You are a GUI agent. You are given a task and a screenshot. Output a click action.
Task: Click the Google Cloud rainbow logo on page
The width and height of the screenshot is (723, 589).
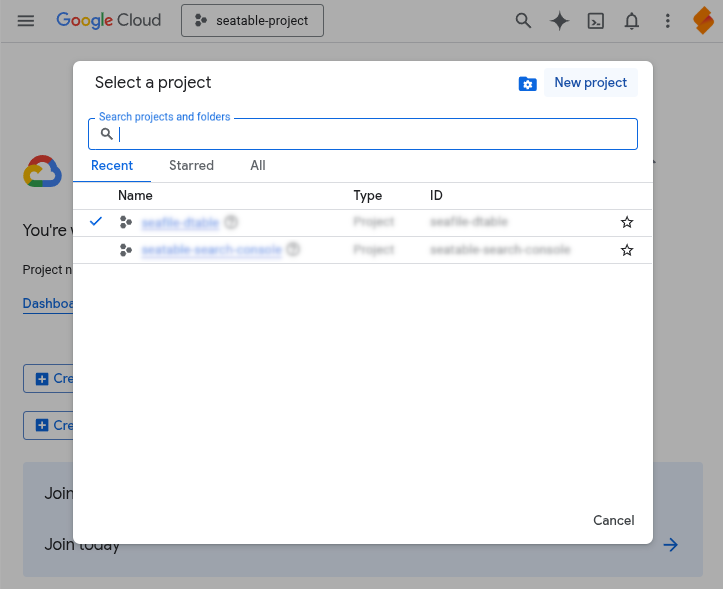[42, 171]
